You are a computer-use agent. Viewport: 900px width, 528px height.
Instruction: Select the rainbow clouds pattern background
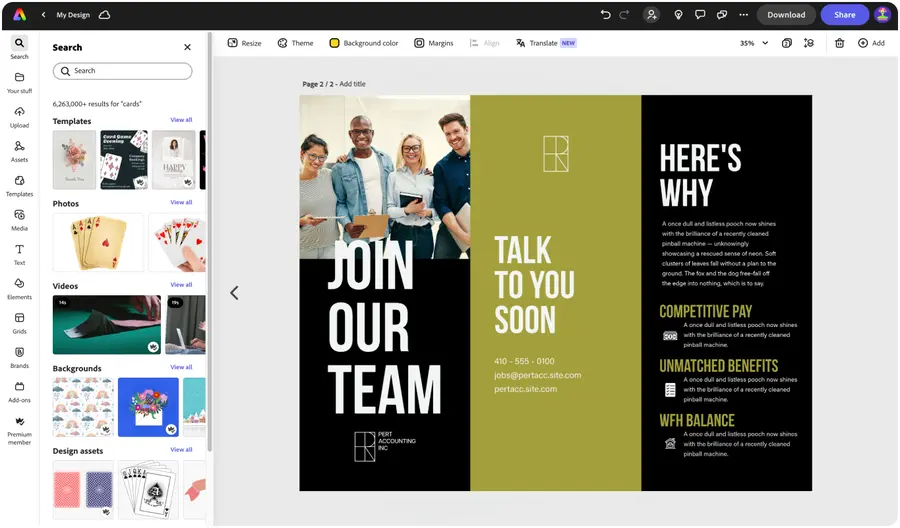click(83, 407)
